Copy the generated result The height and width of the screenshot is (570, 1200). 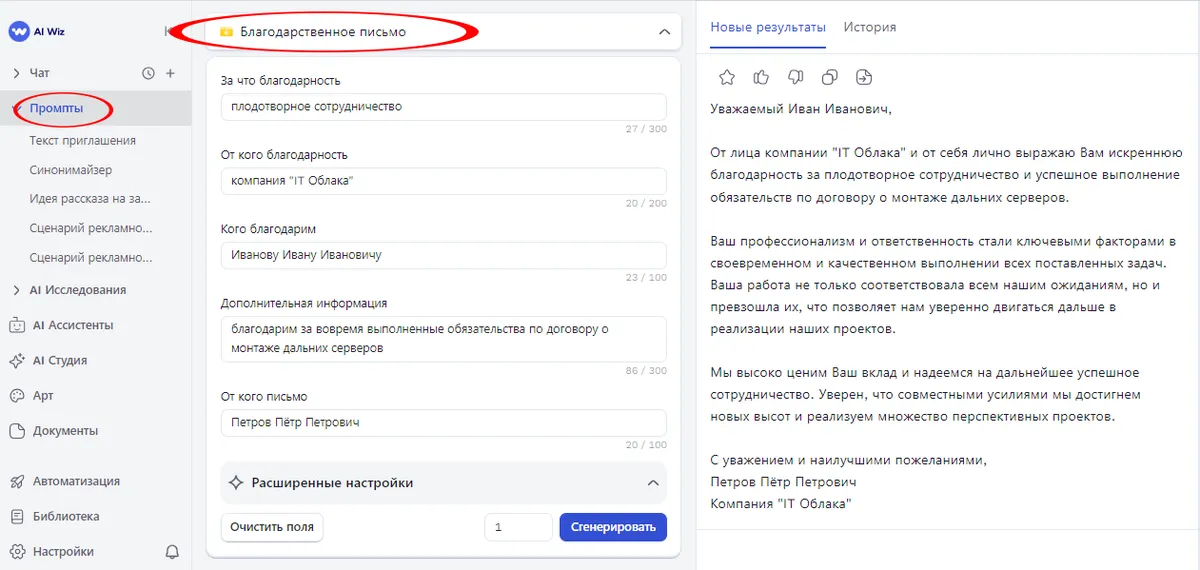click(x=829, y=77)
